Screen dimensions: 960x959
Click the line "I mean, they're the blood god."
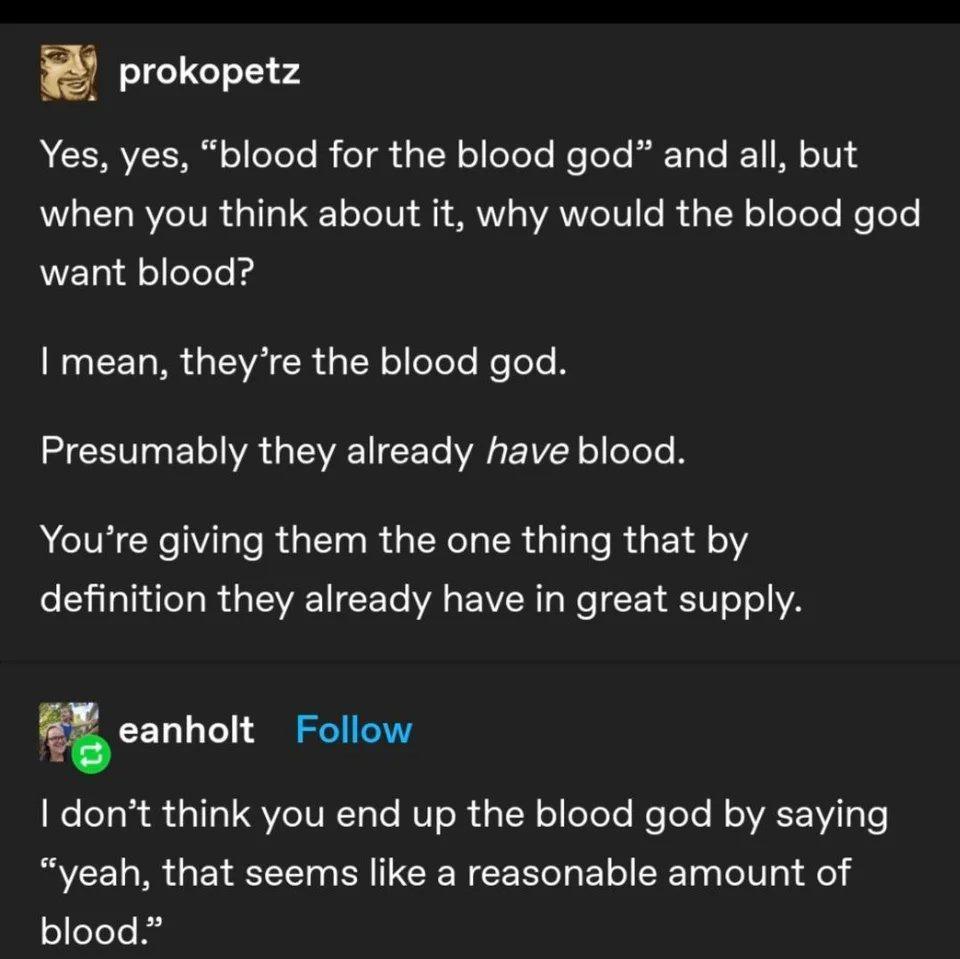[x=304, y=361]
